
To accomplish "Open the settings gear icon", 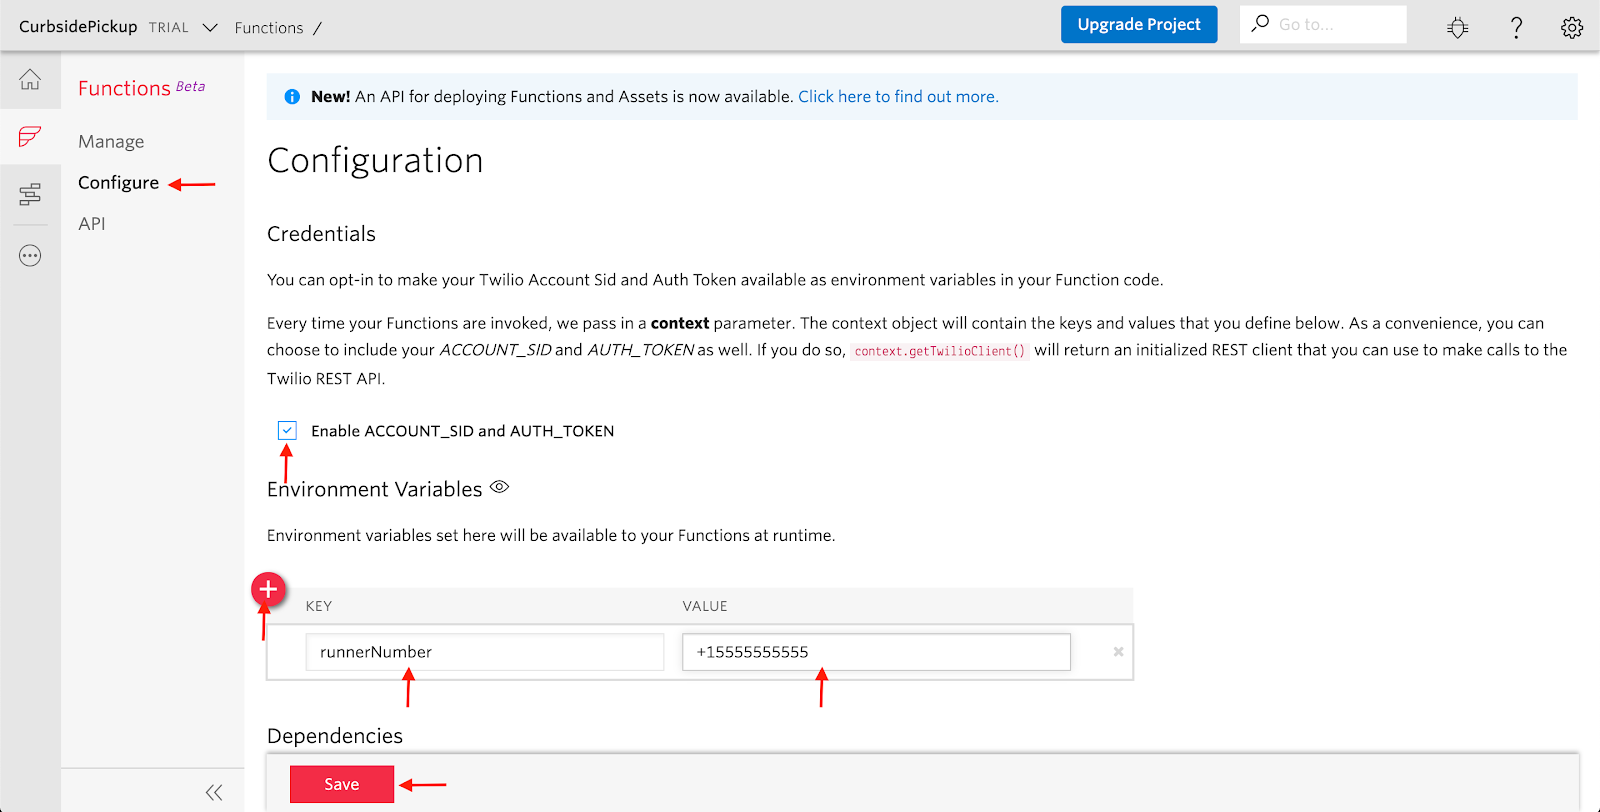I will click(1571, 27).
